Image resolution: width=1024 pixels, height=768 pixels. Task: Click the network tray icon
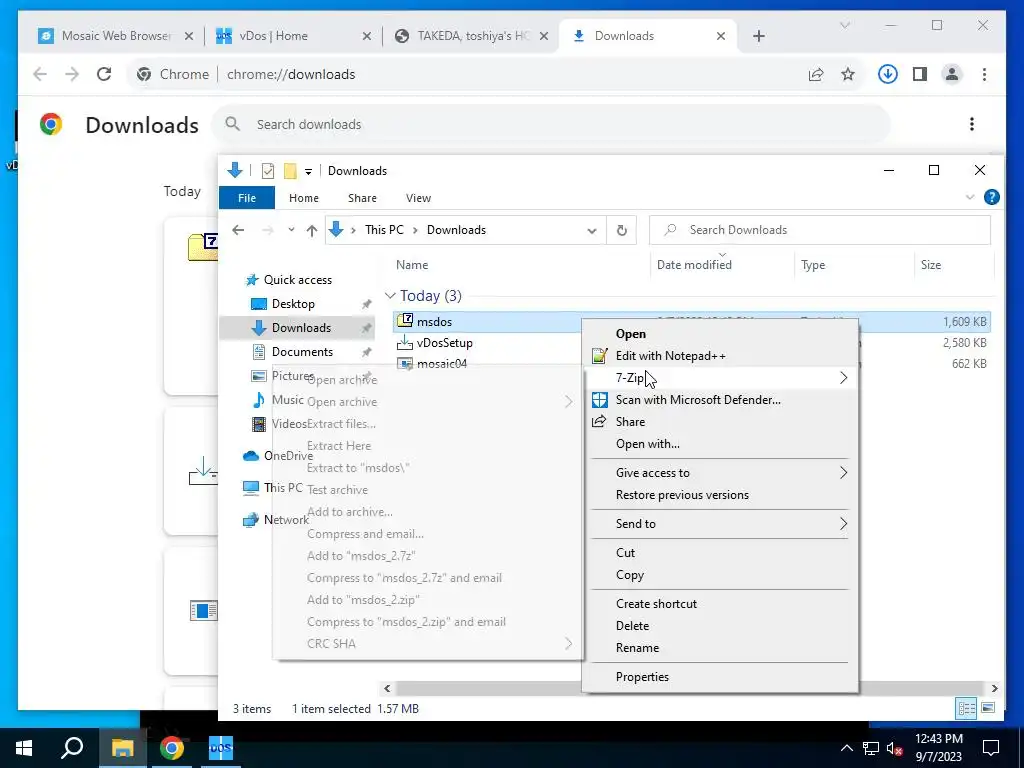[871, 748]
